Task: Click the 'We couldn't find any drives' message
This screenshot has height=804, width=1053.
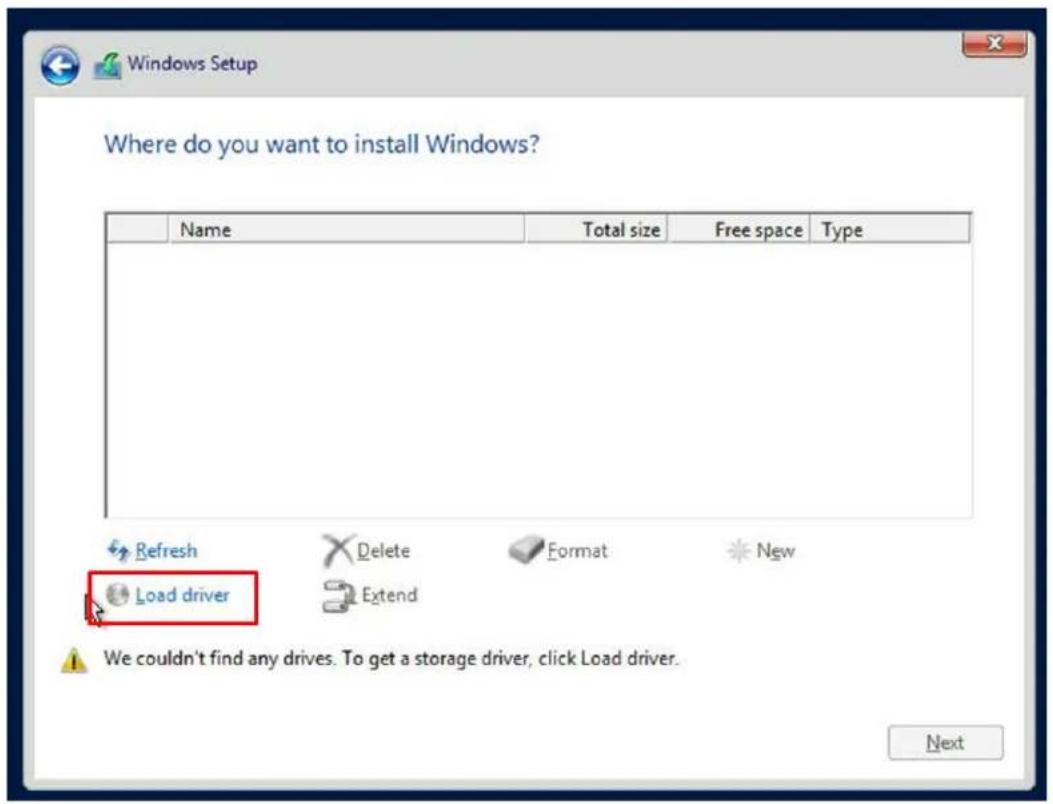Action: point(391,658)
